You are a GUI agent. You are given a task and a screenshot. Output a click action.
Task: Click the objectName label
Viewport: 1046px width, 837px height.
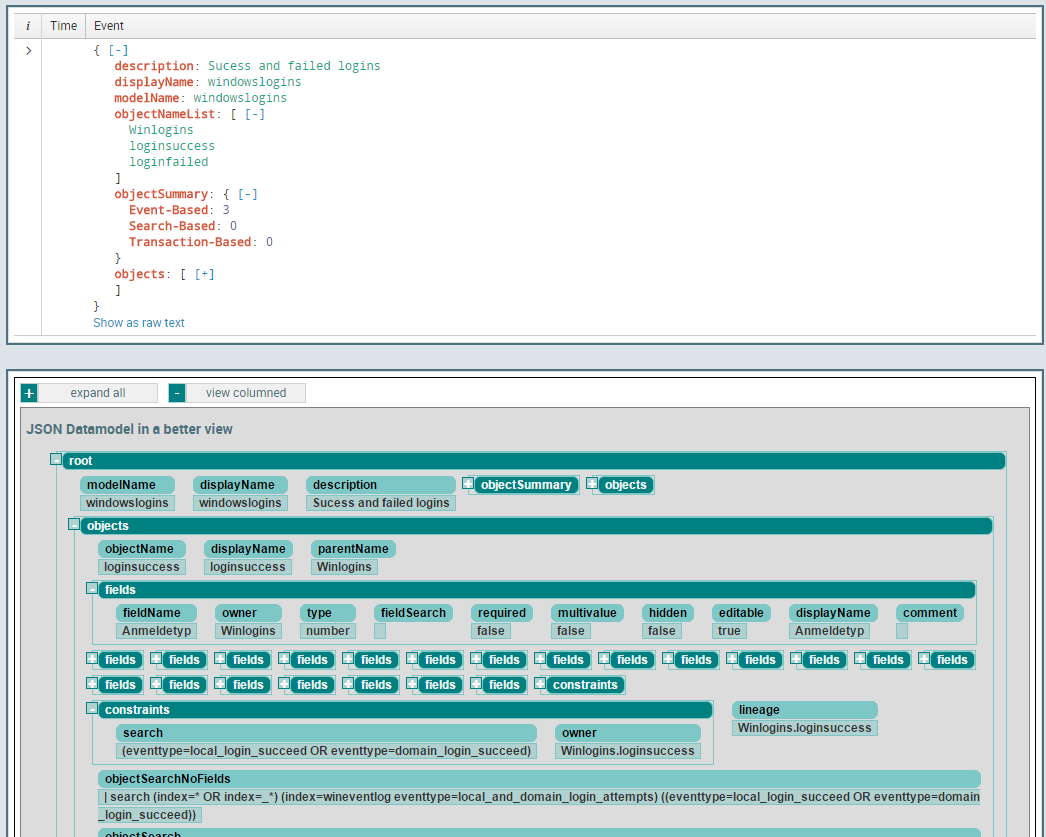tap(142, 549)
